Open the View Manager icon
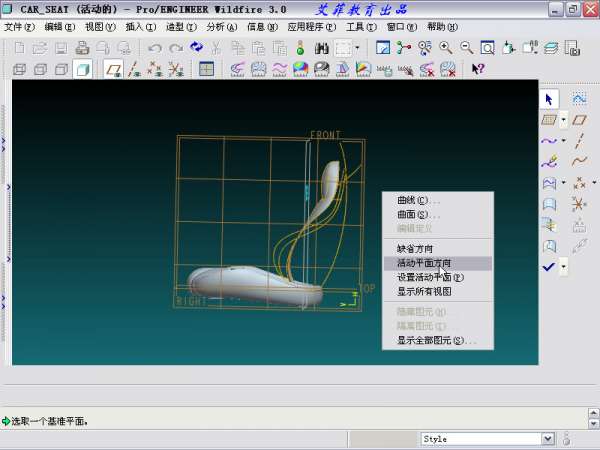The image size is (600, 450). click(572, 48)
